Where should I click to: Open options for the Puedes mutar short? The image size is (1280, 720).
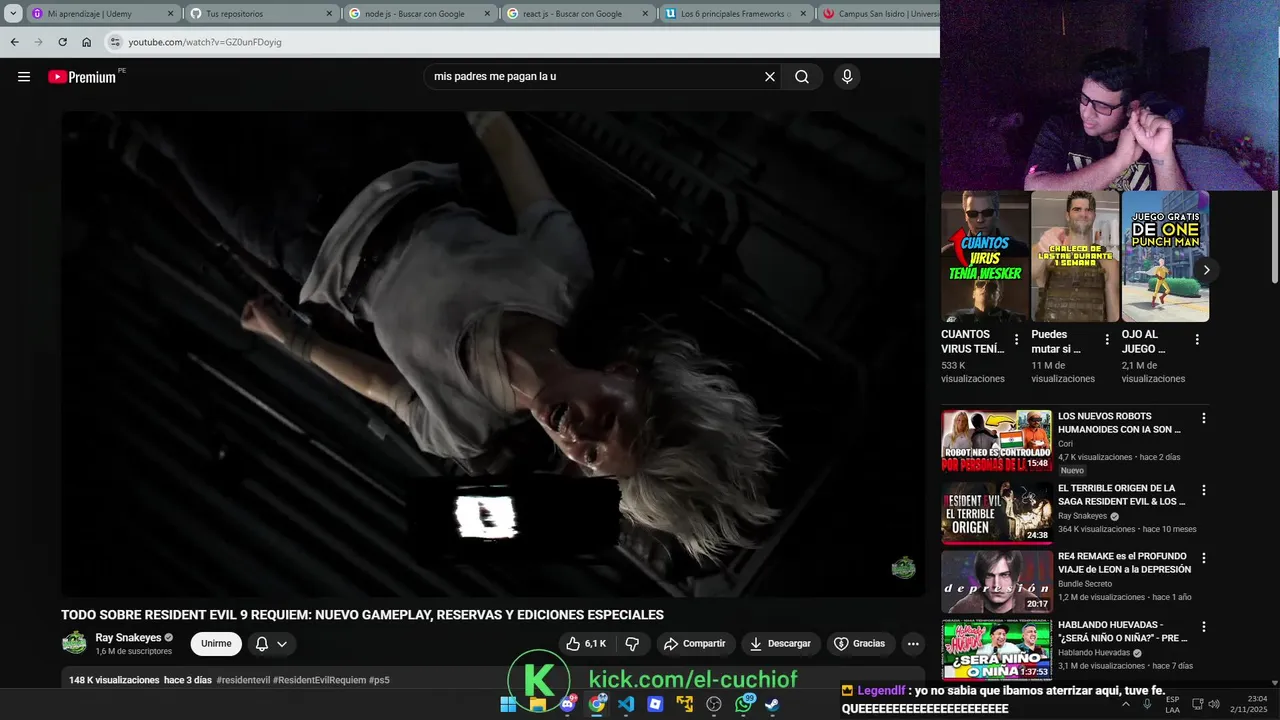point(1107,340)
